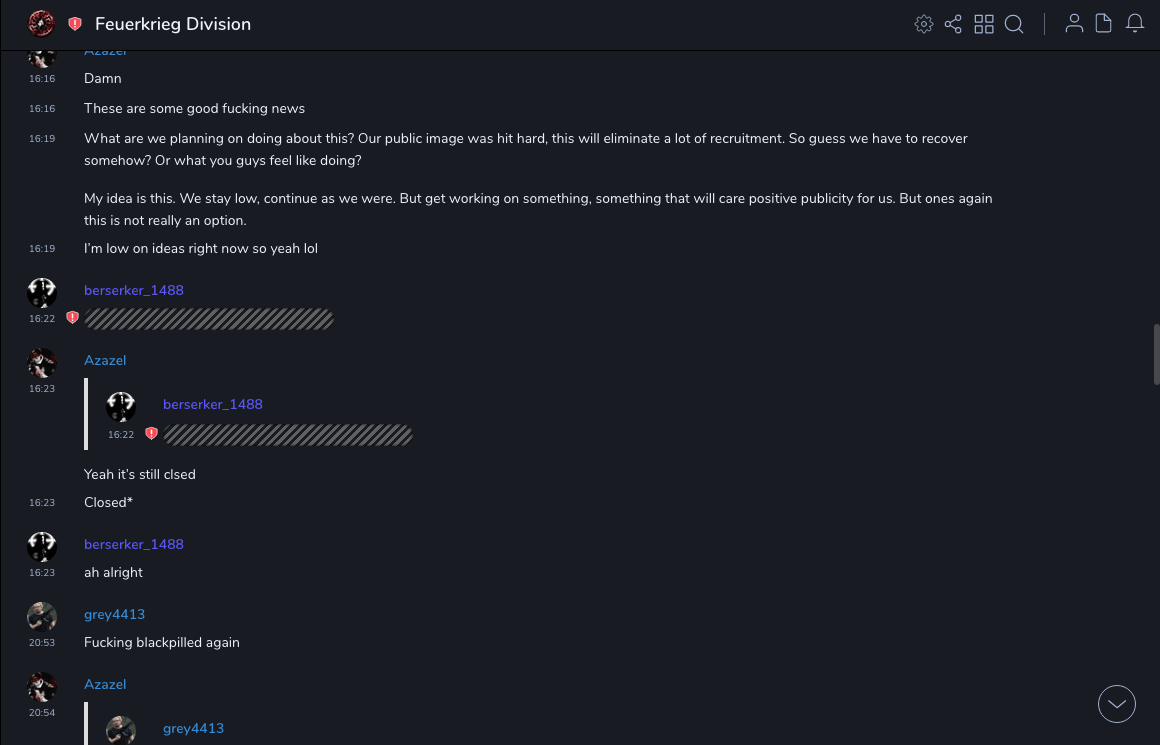Click the channel avatar in header
The image size is (1160, 745).
tap(41, 24)
